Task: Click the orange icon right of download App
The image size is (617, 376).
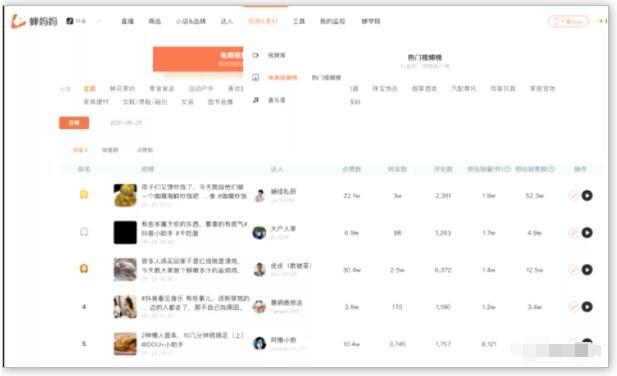Action: click(x=602, y=21)
